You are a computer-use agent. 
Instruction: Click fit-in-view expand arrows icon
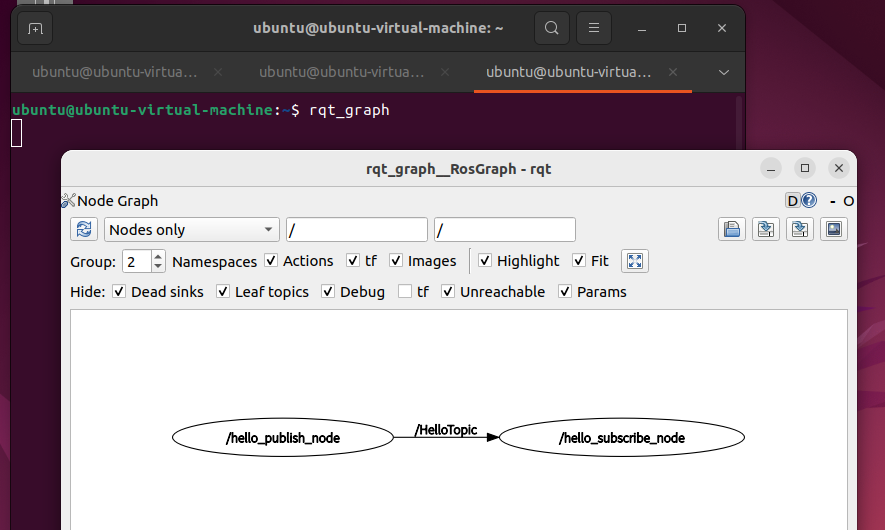[x=635, y=261]
